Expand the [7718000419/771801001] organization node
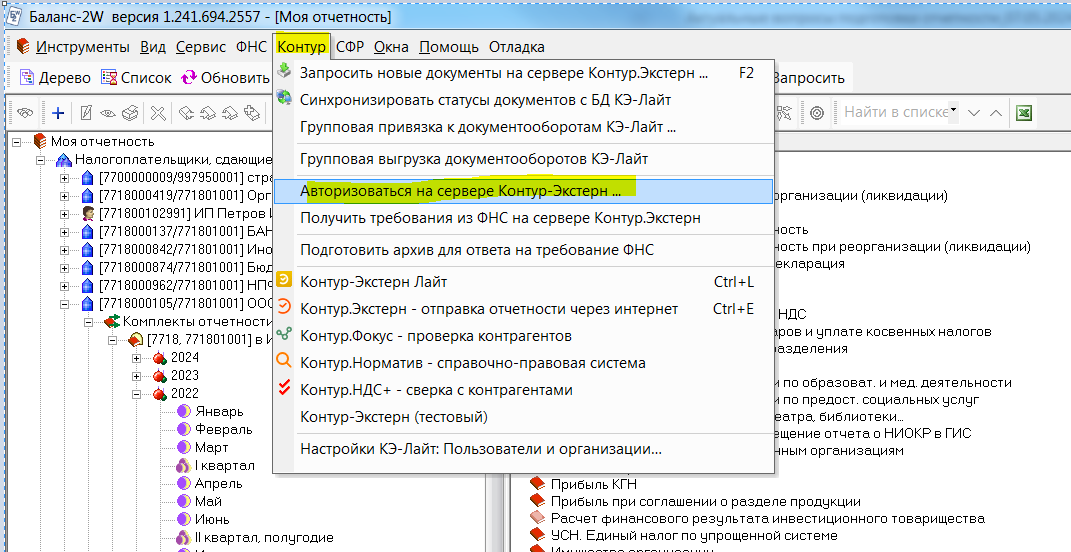The height and width of the screenshot is (552, 1071). coord(65,196)
